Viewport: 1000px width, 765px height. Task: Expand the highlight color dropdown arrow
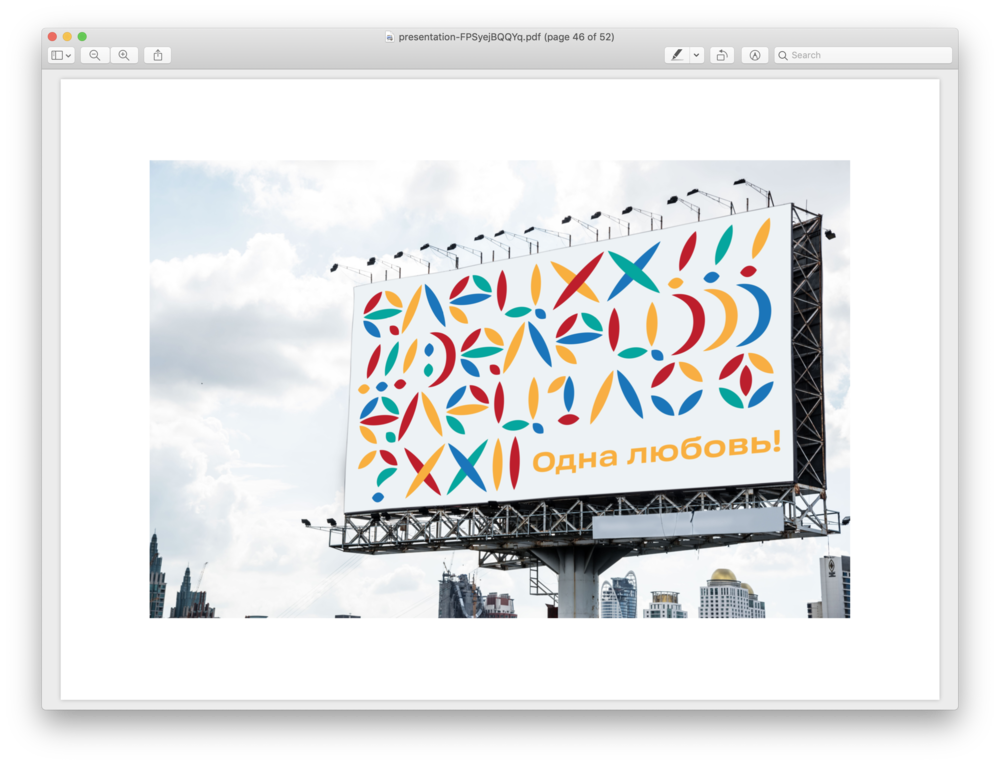point(697,55)
